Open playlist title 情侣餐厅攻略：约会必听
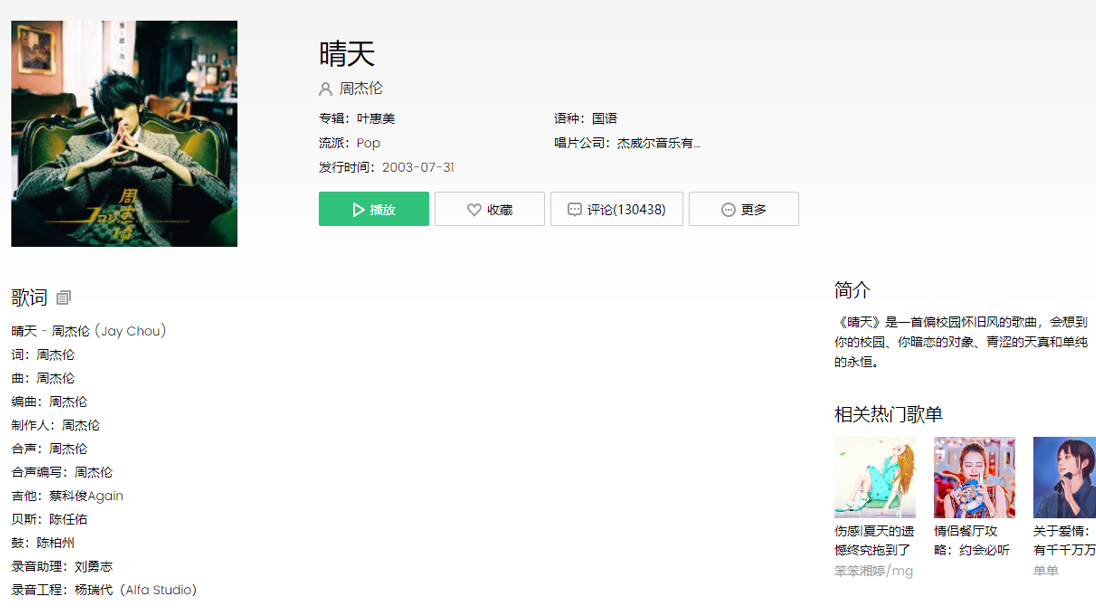 pyautogui.click(x=972, y=540)
